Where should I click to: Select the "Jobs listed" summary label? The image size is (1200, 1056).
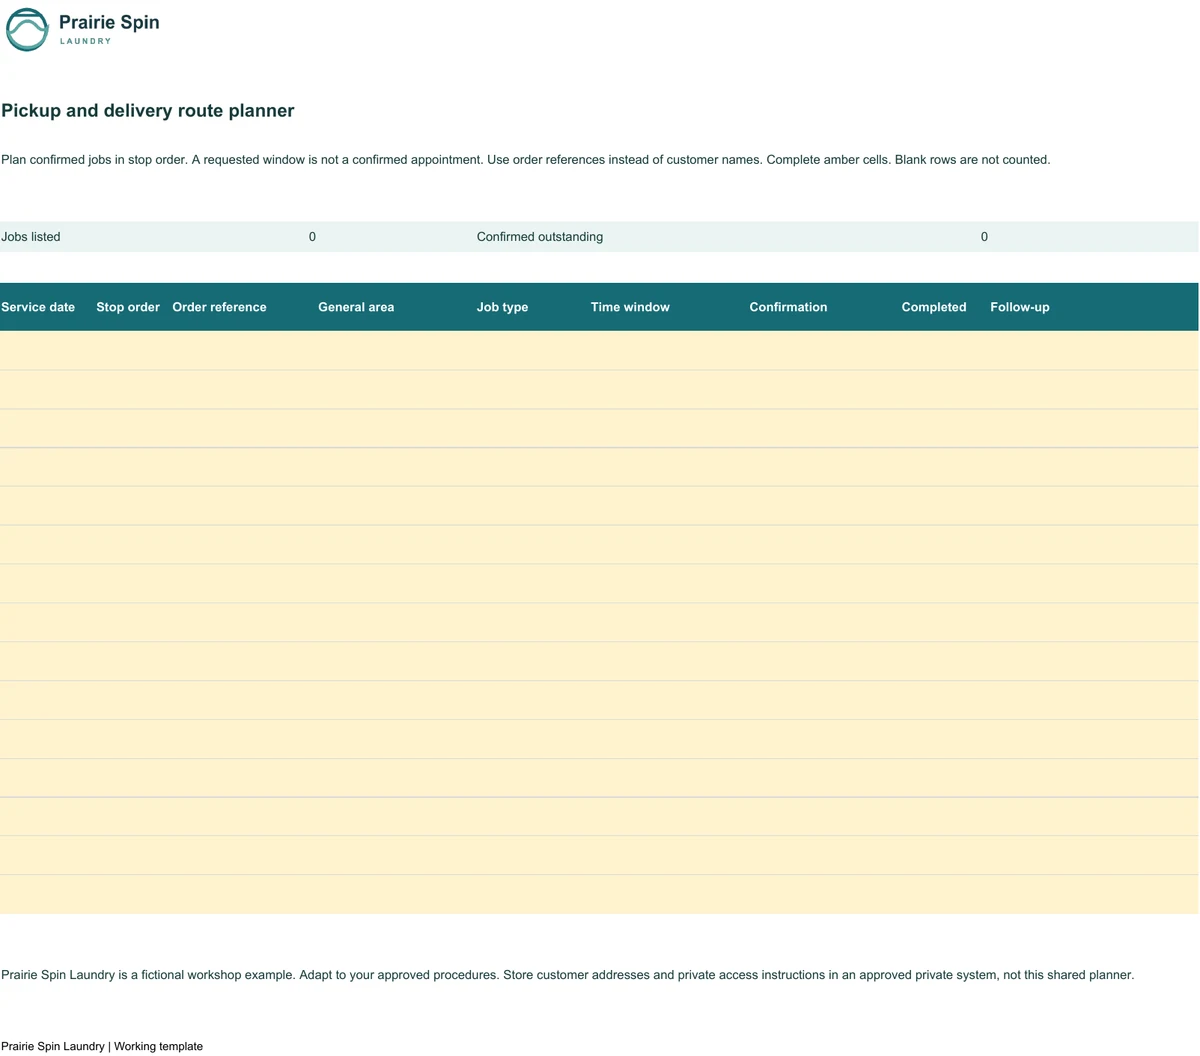click(x=31, y=237)
